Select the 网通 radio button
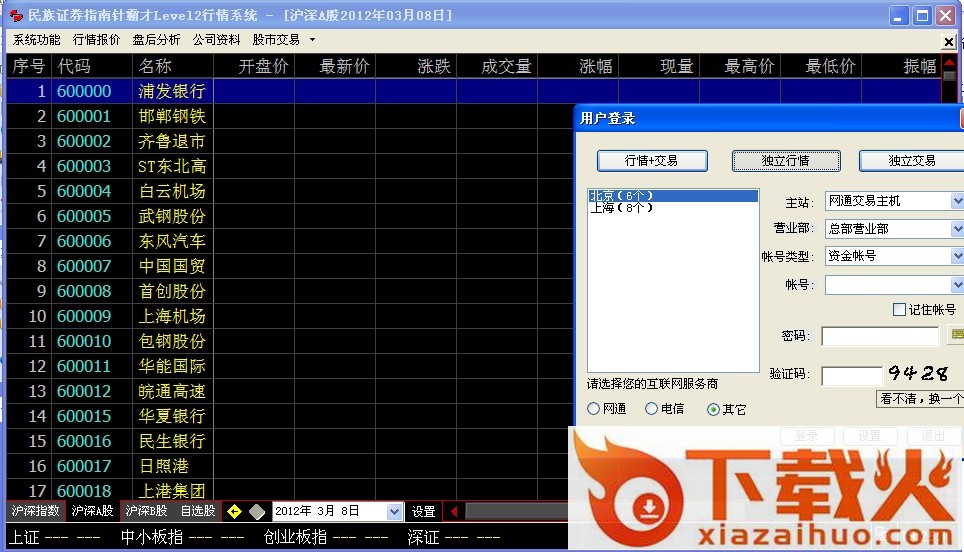 pos(594,409)
